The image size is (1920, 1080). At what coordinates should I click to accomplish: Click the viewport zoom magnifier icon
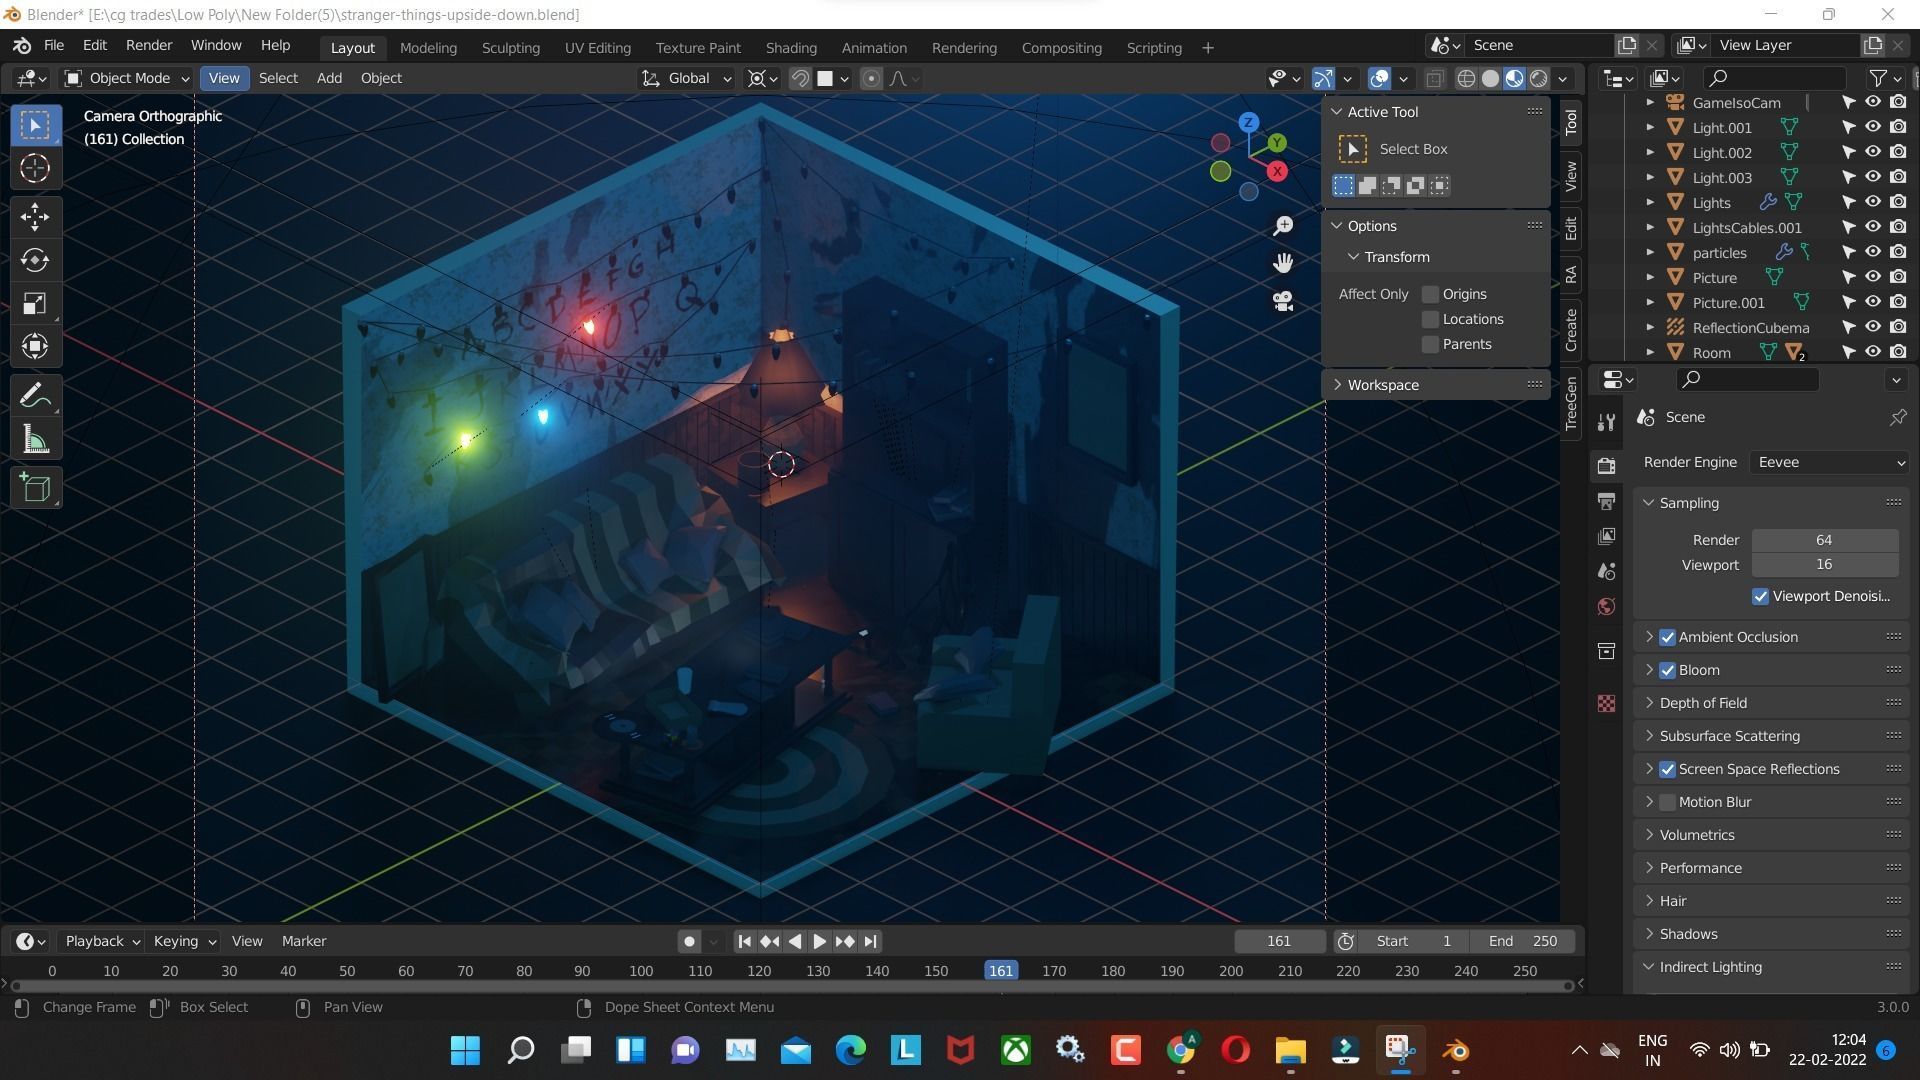pos(1283,226)
